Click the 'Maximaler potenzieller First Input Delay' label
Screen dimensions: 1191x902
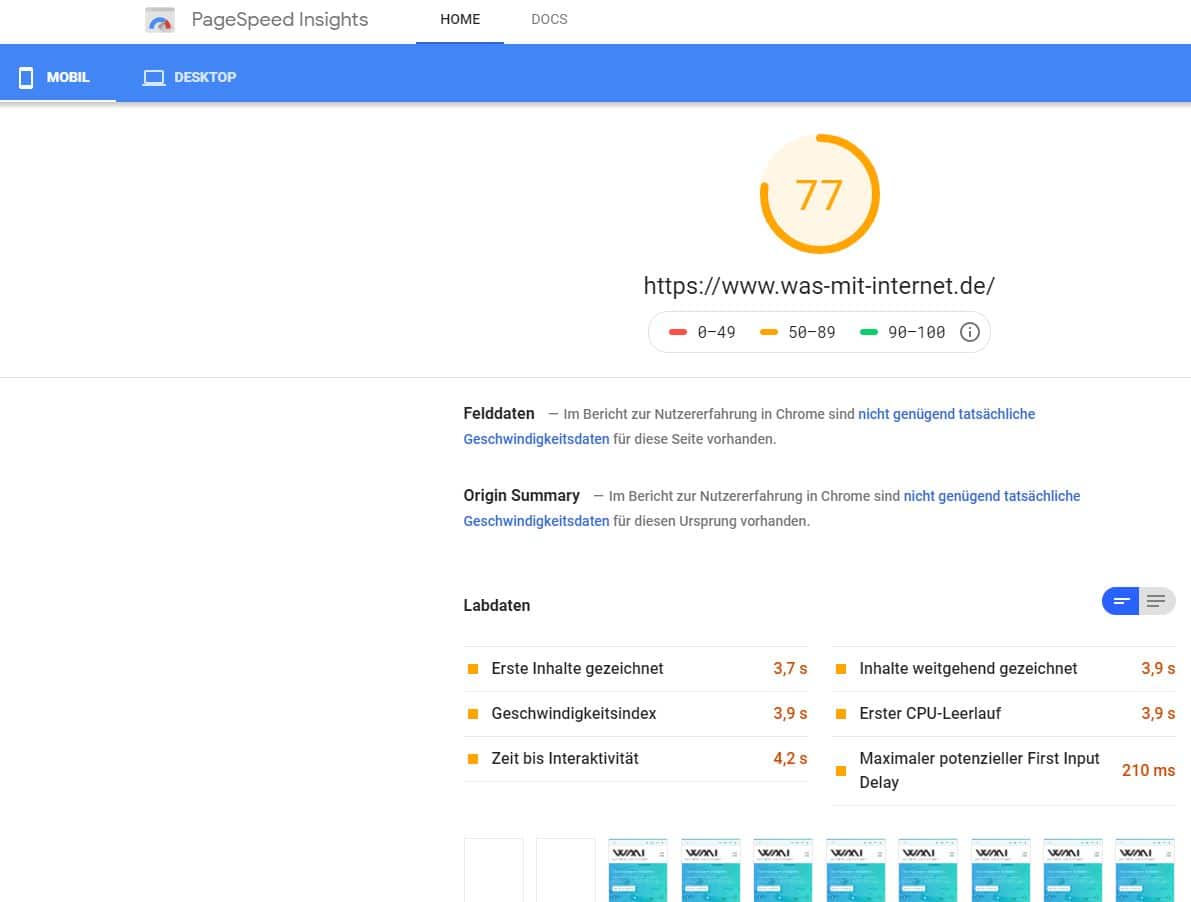point(980,771)
